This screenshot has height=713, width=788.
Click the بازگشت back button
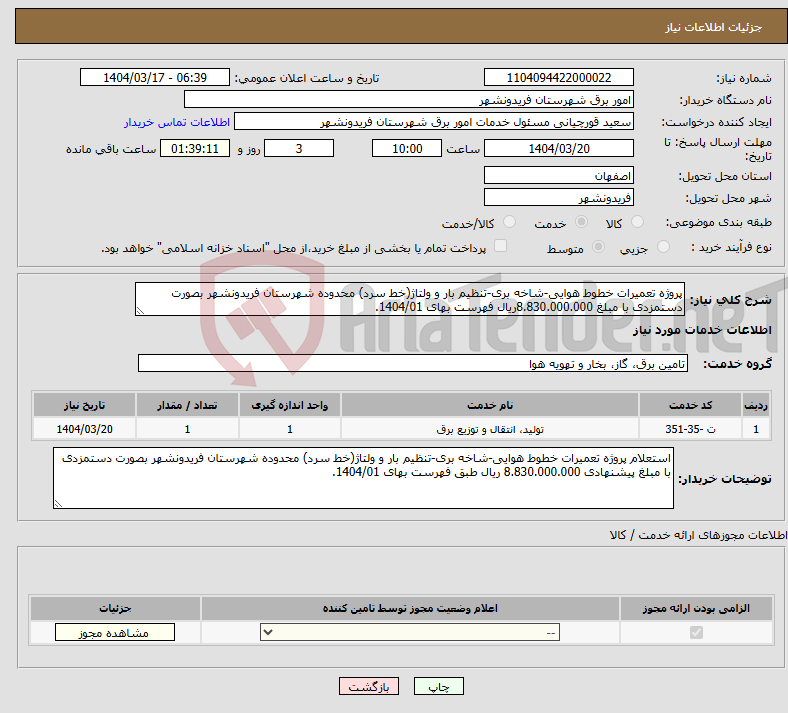(369, 686)
